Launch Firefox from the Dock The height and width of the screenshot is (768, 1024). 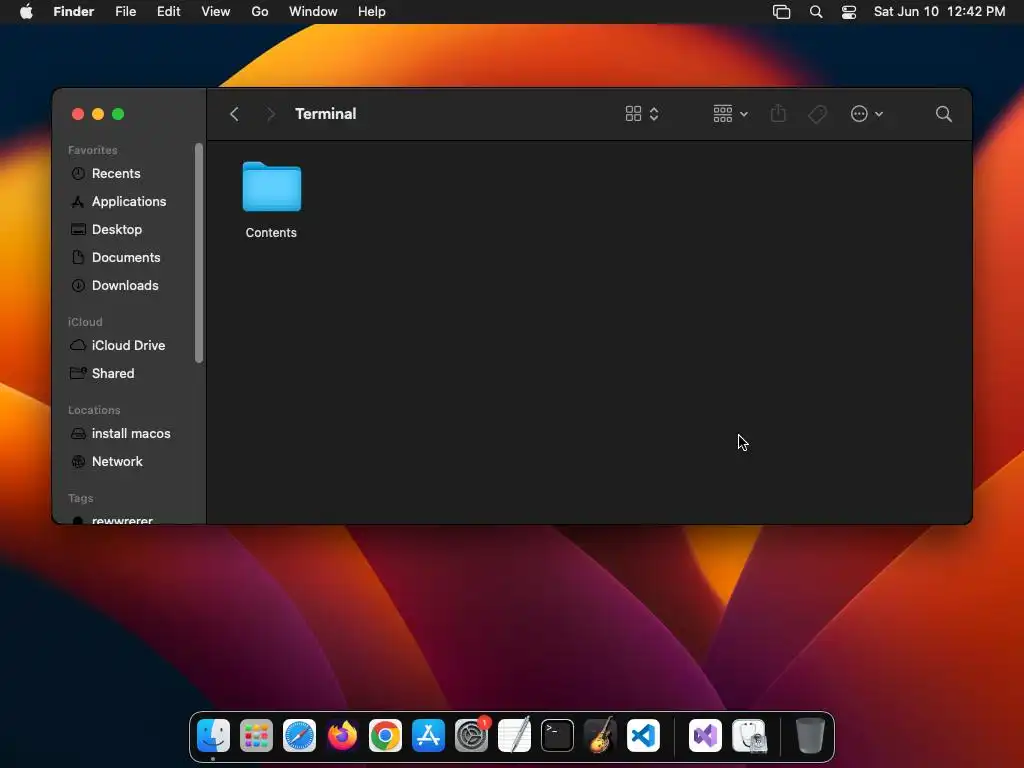point(342,736)
